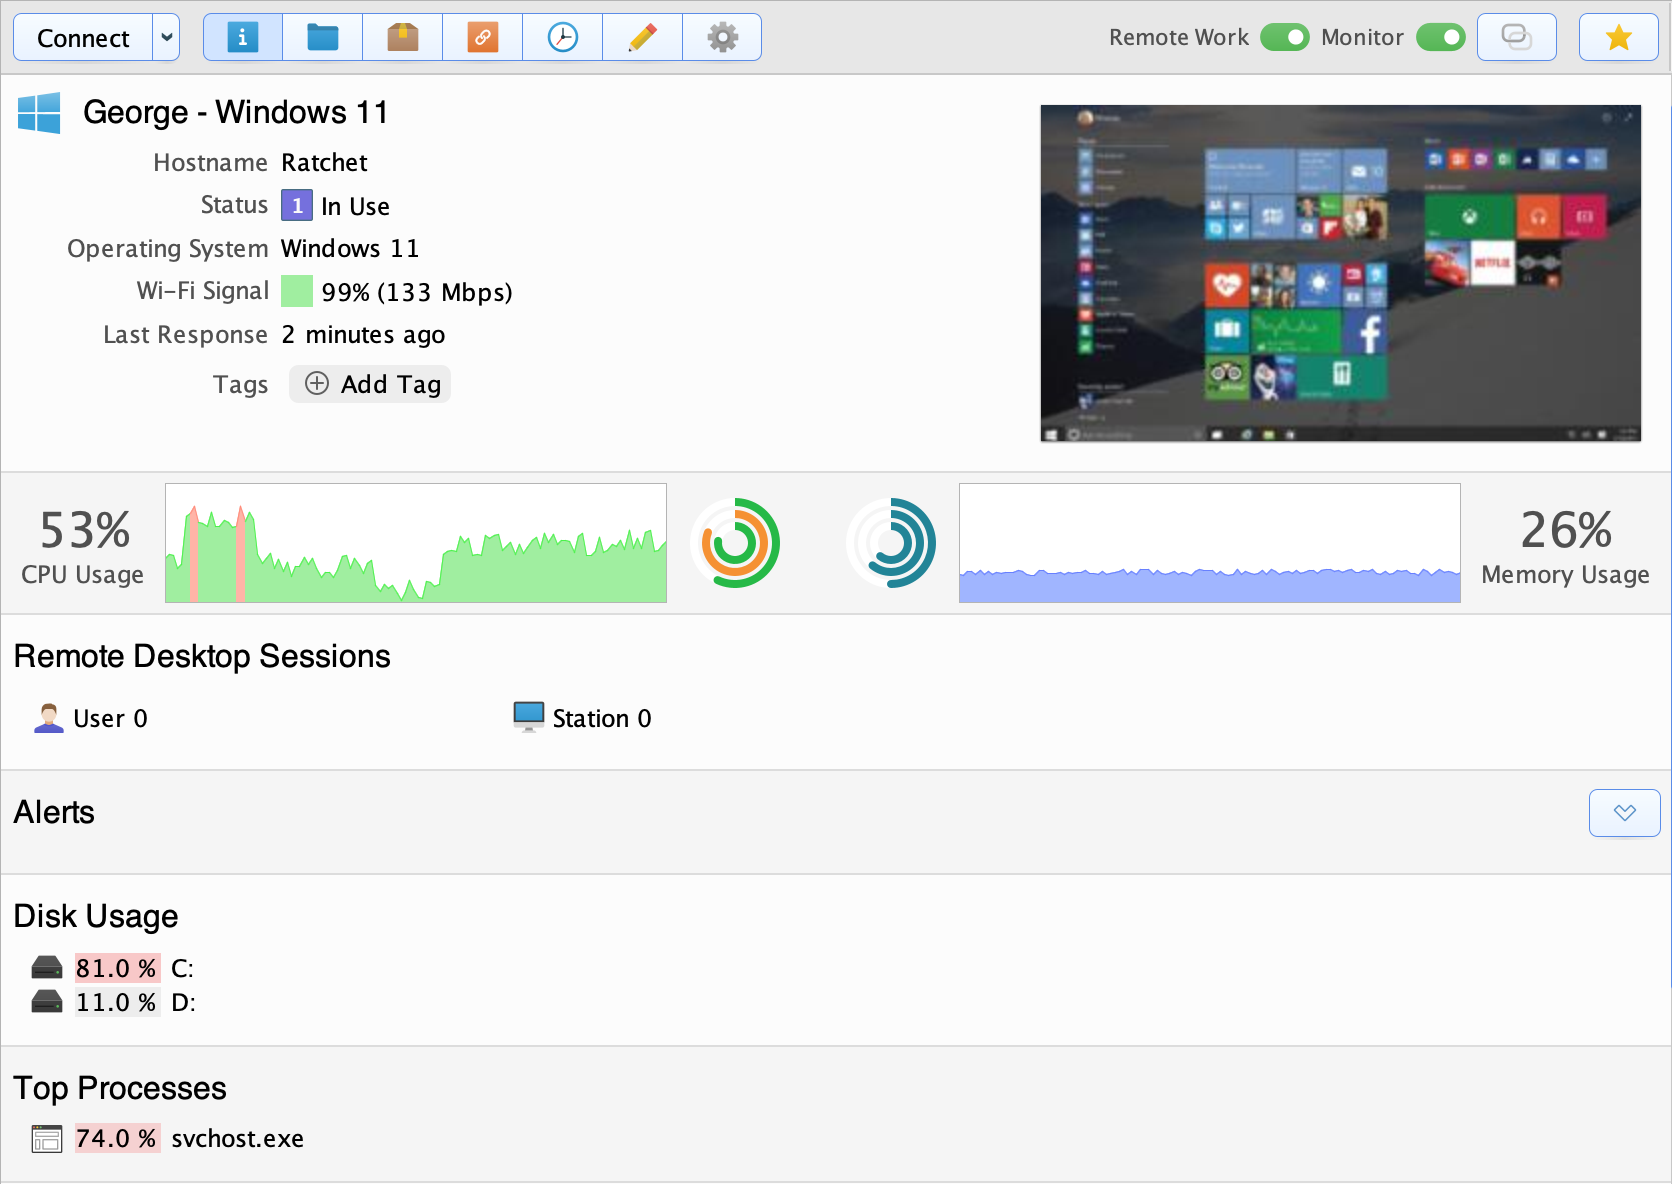Image resolution: width=1672 pixels, height=1184 pixels.
Task: Click the Ratchet hostname value
Action: (324, 163)
